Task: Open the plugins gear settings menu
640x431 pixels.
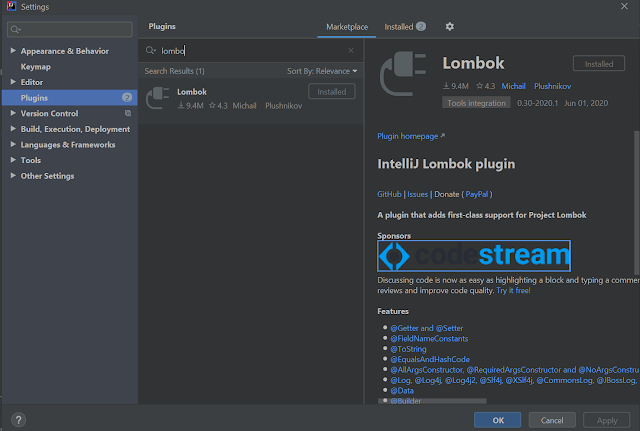Action: pos(449,27)
